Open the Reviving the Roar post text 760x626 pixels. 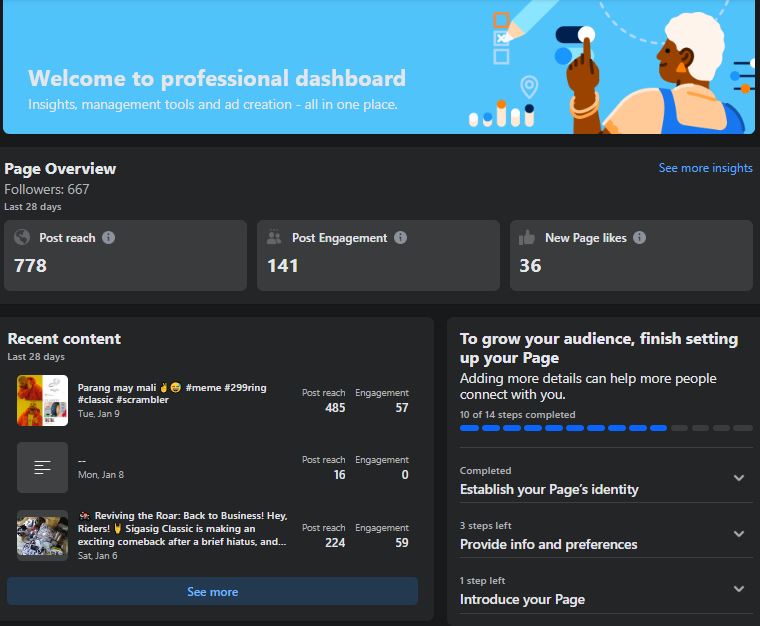tap(183, 529)
